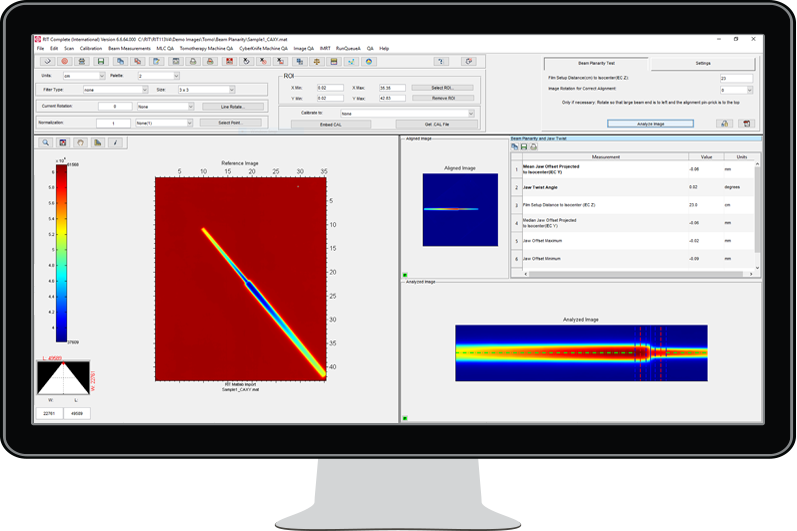Click the print icon above results table
This screenshot has width=797, height=531.
point(531,146)
